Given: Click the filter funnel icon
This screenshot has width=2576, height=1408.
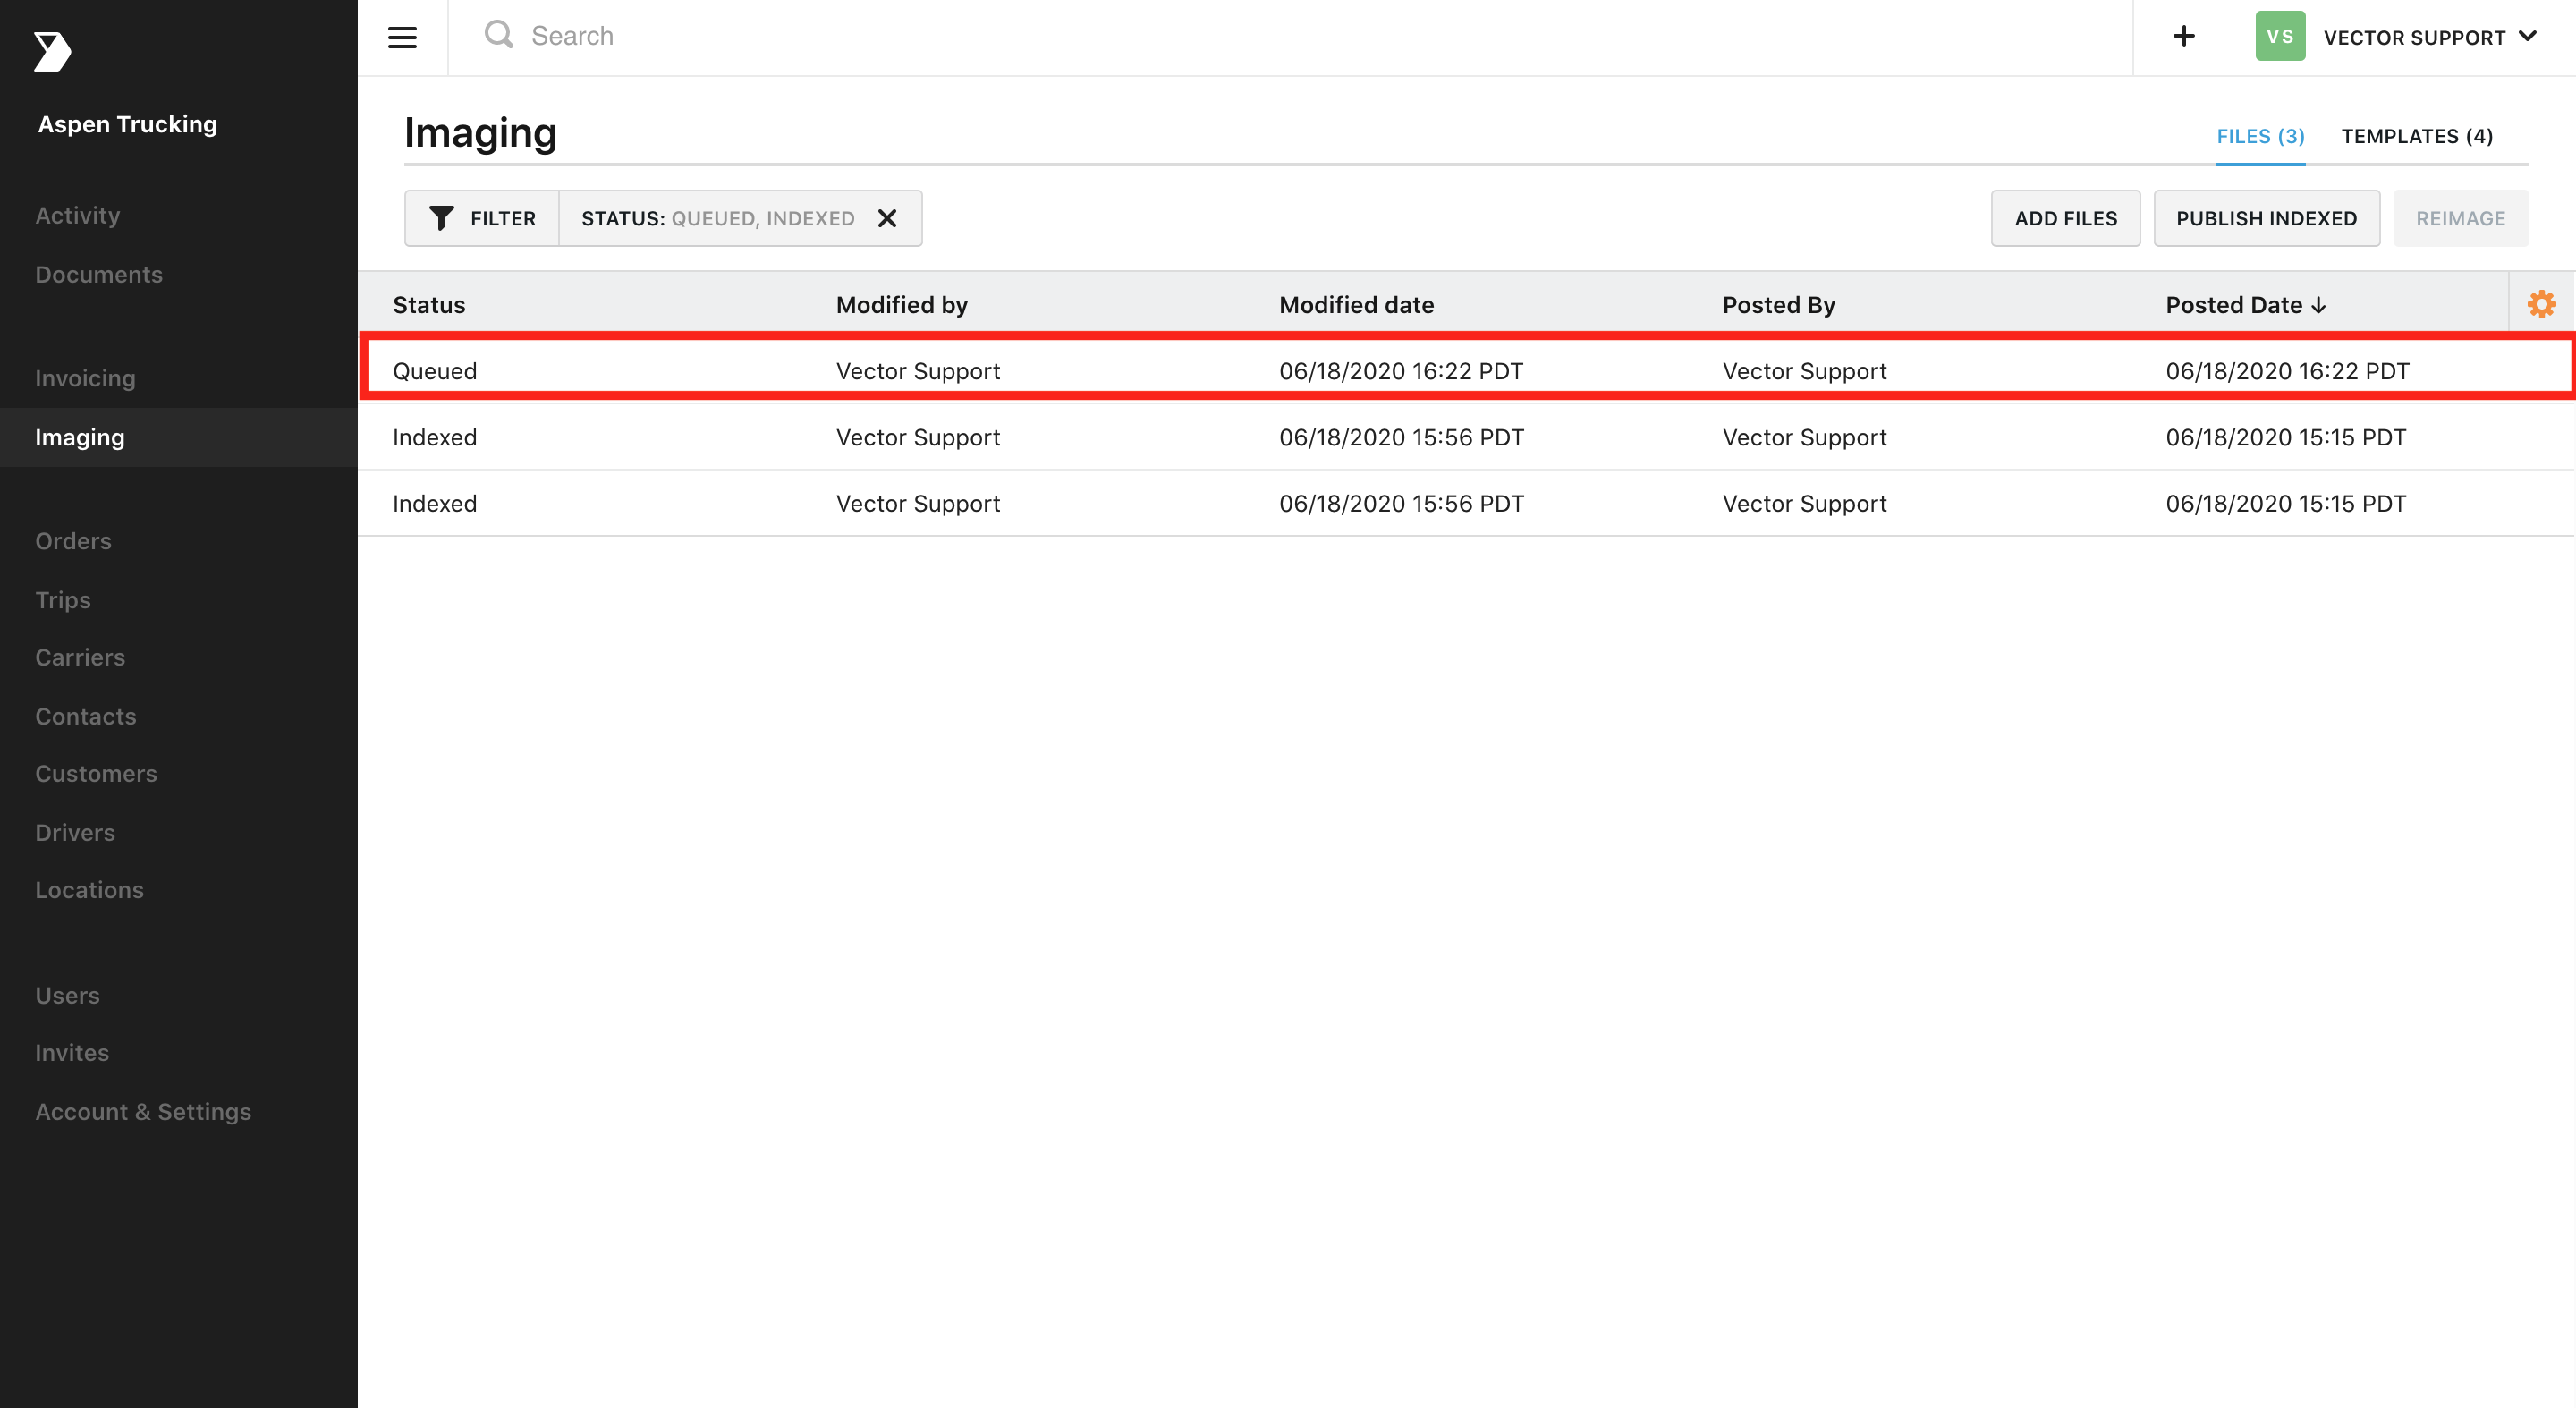Looking at the screenshot, I should tap(441, 218).
